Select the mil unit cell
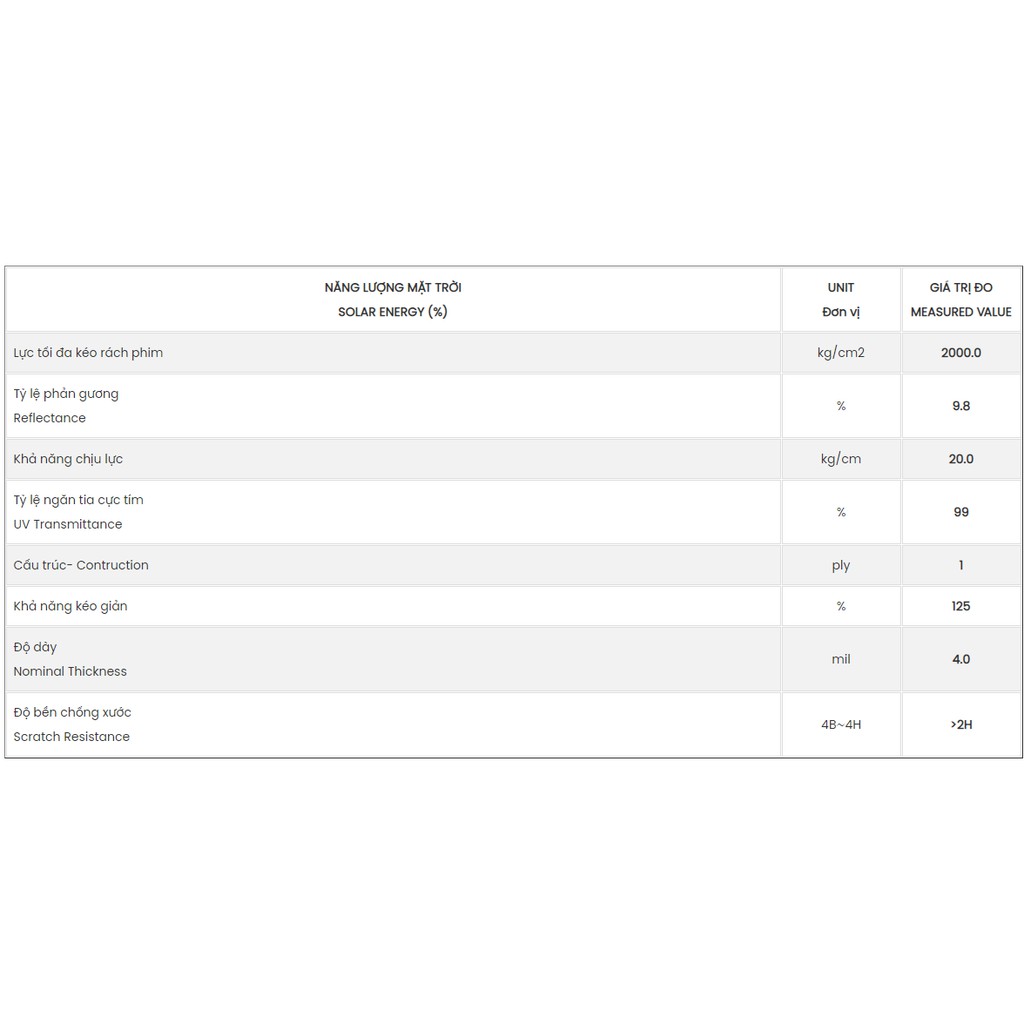This screenshot has width=1024, height=1024. pyautogui.click(x=841, y=659)
